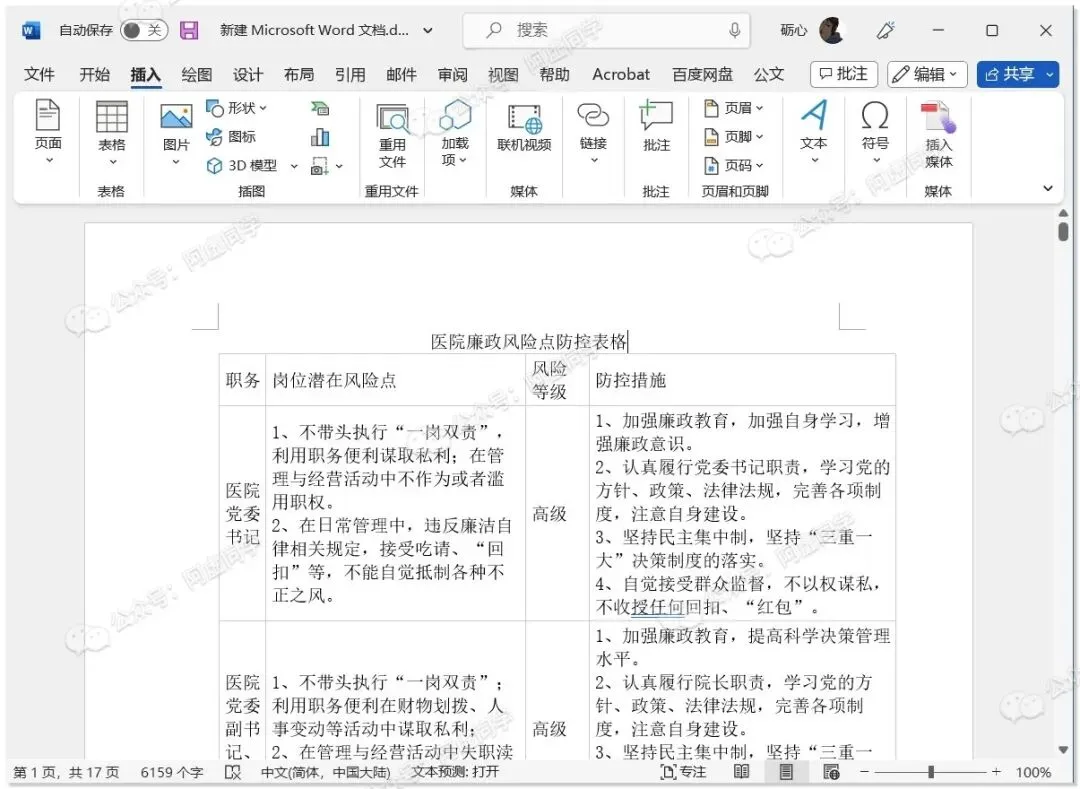
Task: Insert a picture using 图片 icon
Action: [x=176, y=132]
